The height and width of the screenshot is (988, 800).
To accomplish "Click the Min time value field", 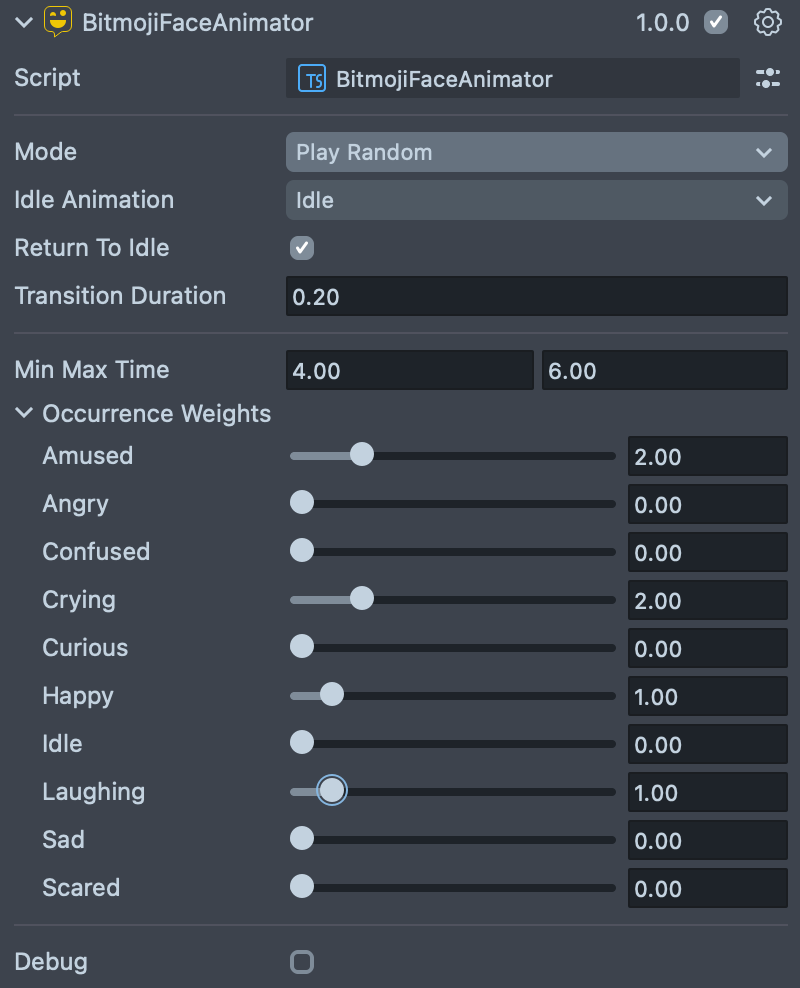I will point(409,370).
